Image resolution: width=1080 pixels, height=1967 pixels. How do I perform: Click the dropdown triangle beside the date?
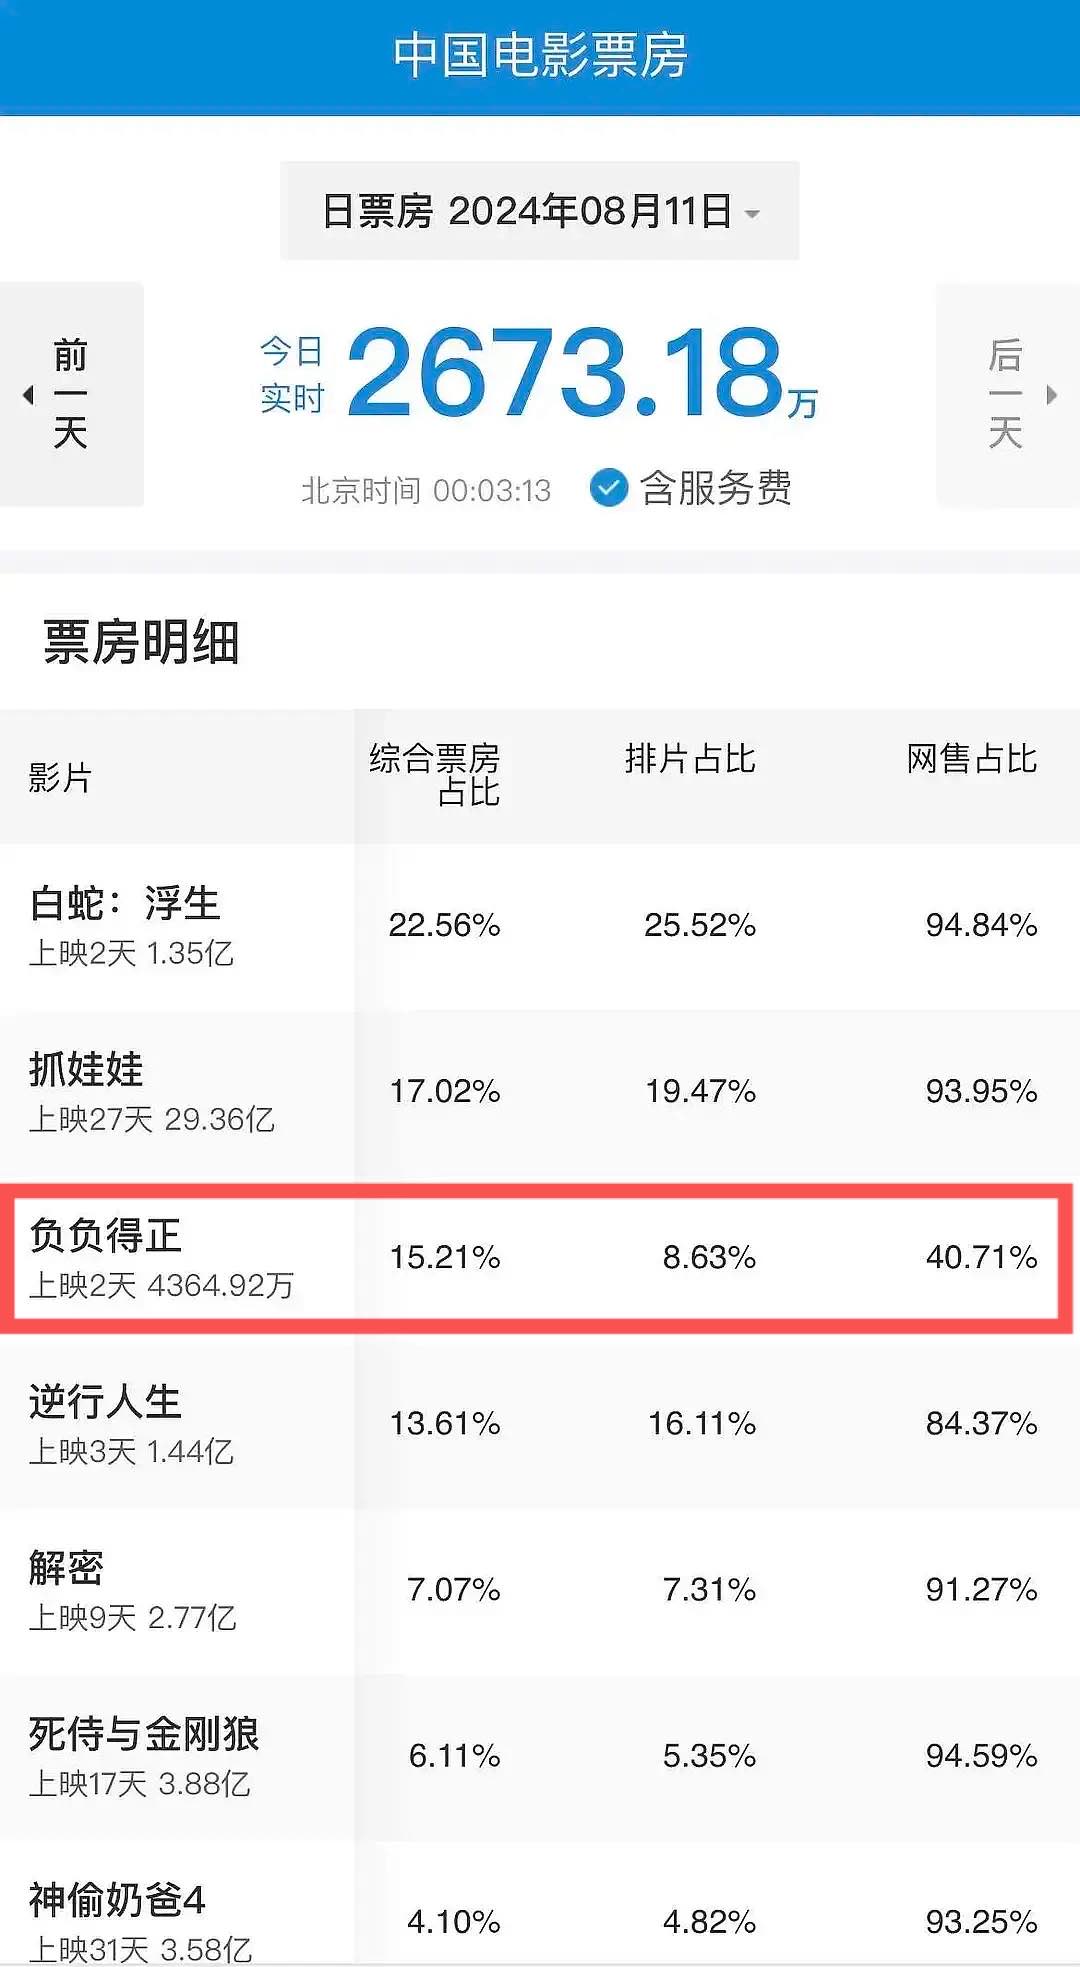753,213
